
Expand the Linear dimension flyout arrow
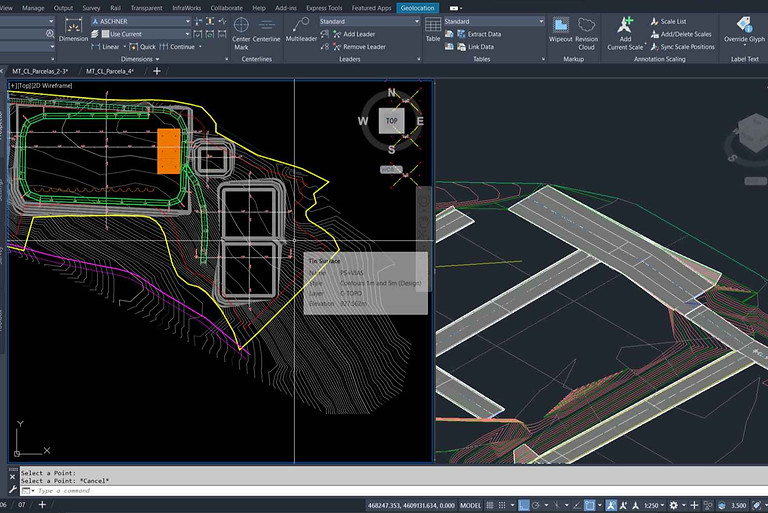click(124, 47)
